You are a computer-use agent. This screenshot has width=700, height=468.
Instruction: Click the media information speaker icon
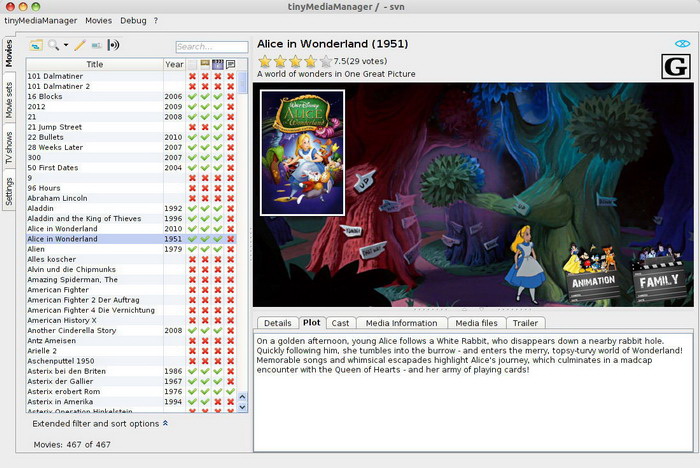[113, 45]
